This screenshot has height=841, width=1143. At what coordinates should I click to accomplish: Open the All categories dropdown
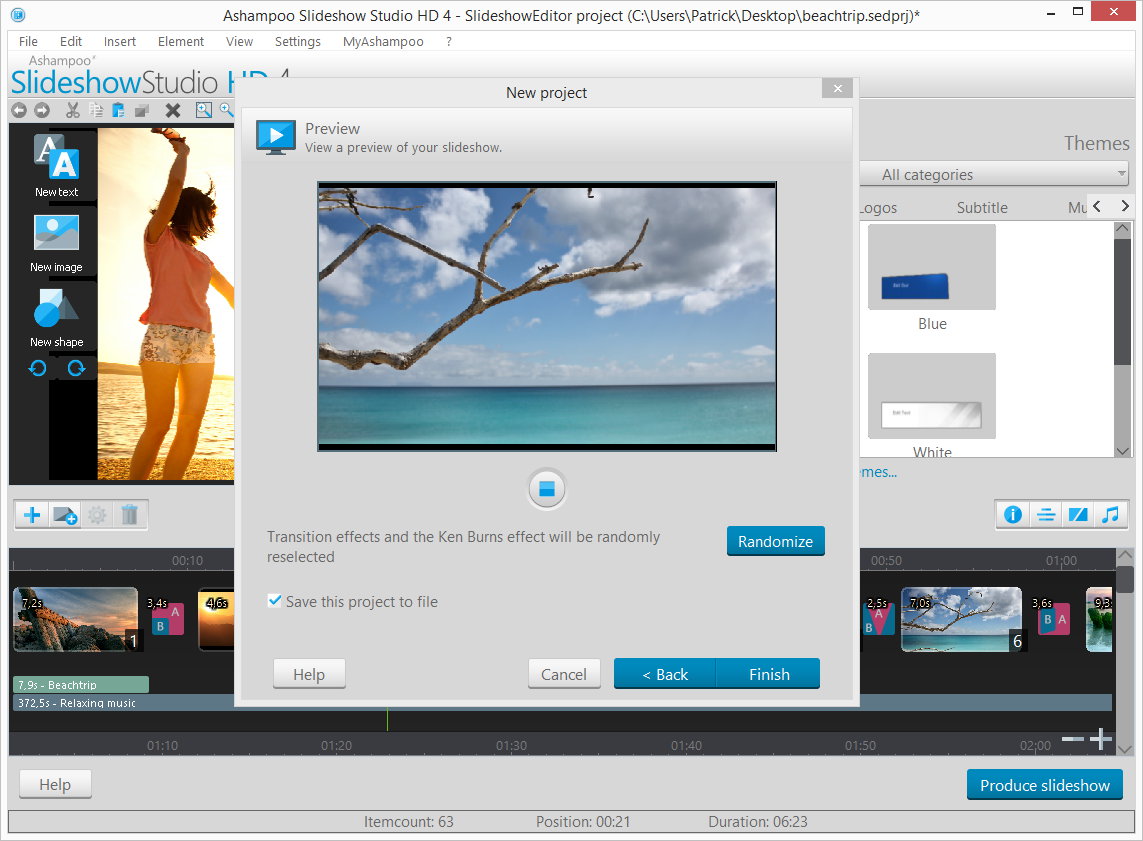(x=994, y=174)
